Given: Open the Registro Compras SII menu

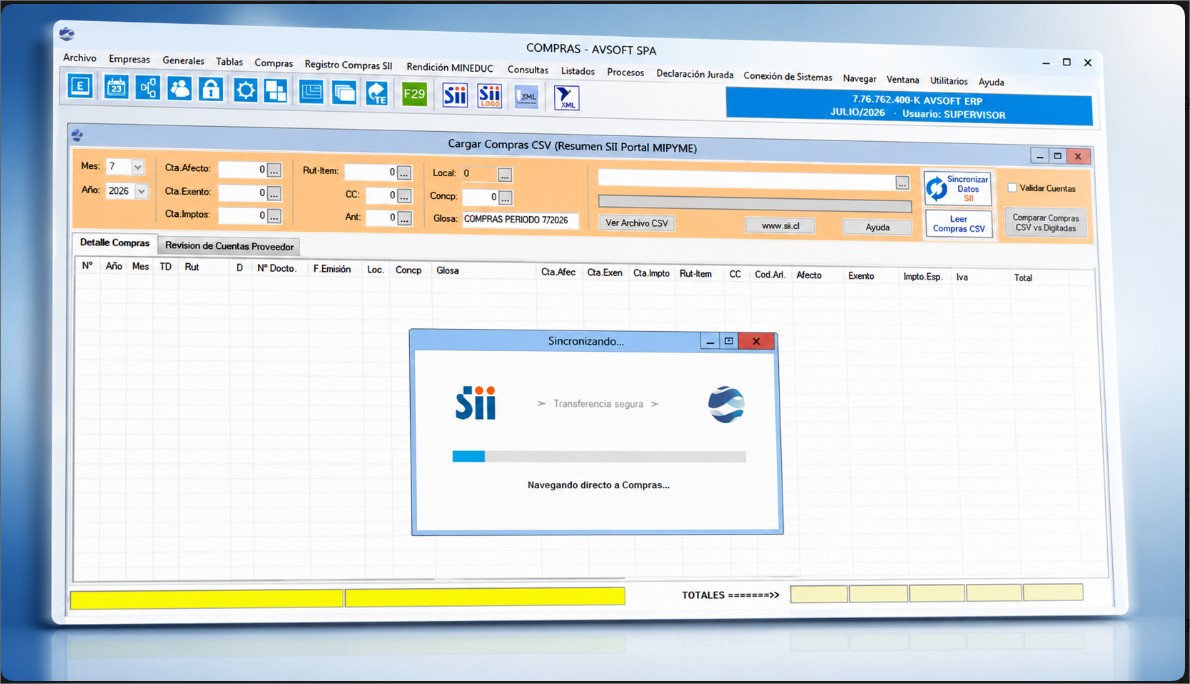Looking at the screenshot, I should (x=348, y=65).
